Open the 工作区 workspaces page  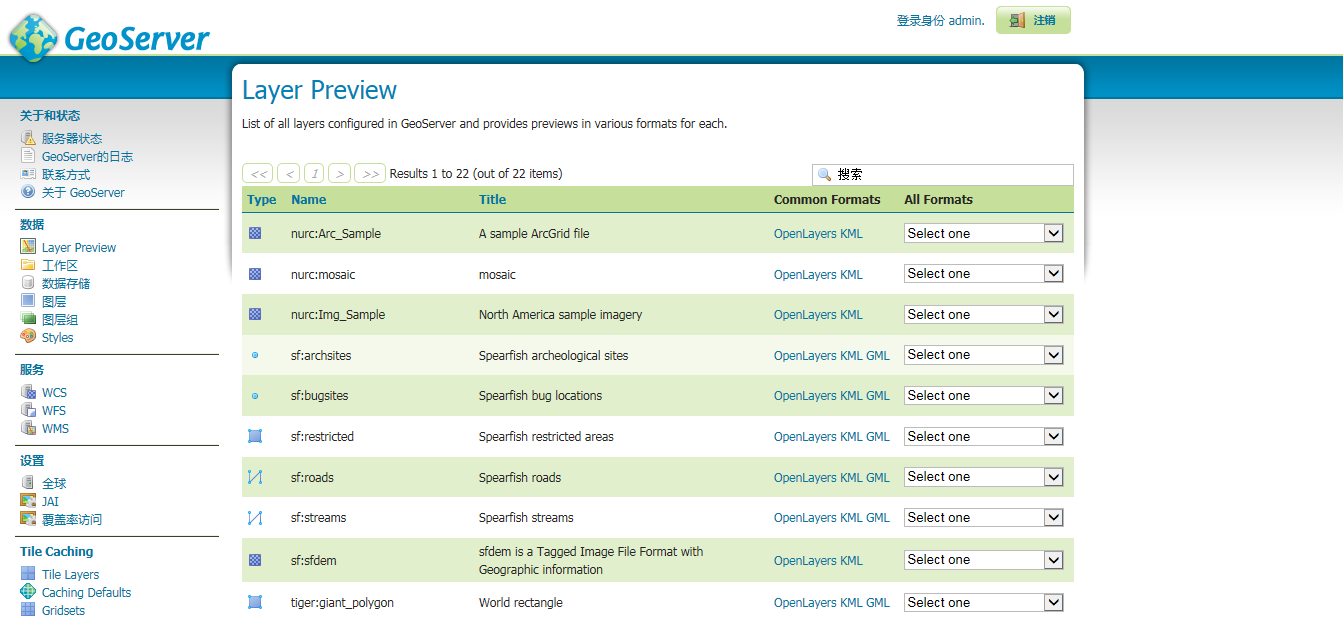coord(60,265)
